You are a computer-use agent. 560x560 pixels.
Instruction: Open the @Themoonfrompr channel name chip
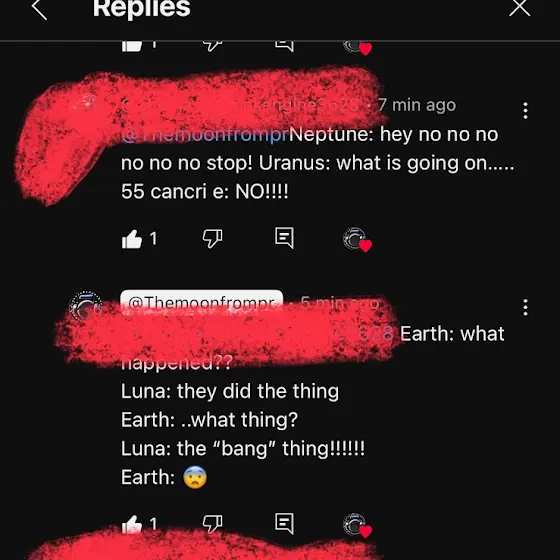pyautogui.click(x=202, y=302)
